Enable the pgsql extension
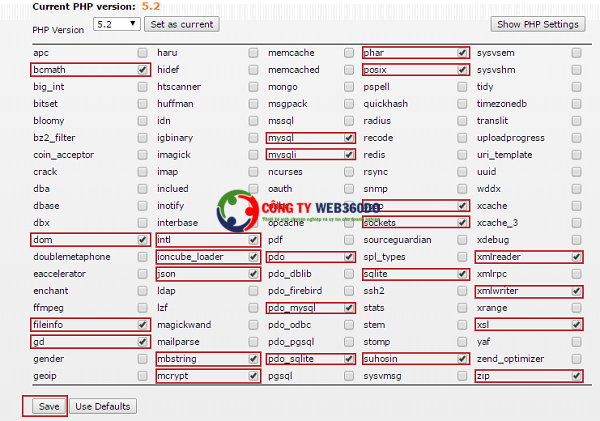 [349, 376]
